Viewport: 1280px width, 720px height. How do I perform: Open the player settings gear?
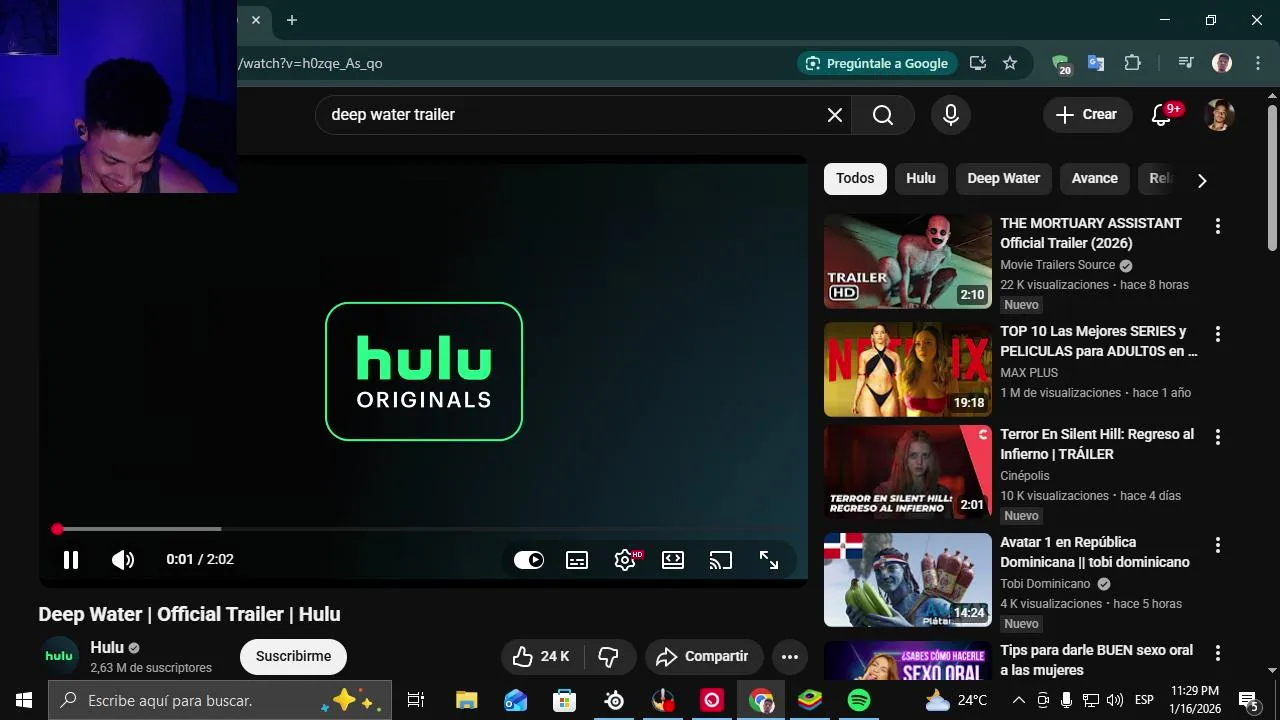pos(626,560)
